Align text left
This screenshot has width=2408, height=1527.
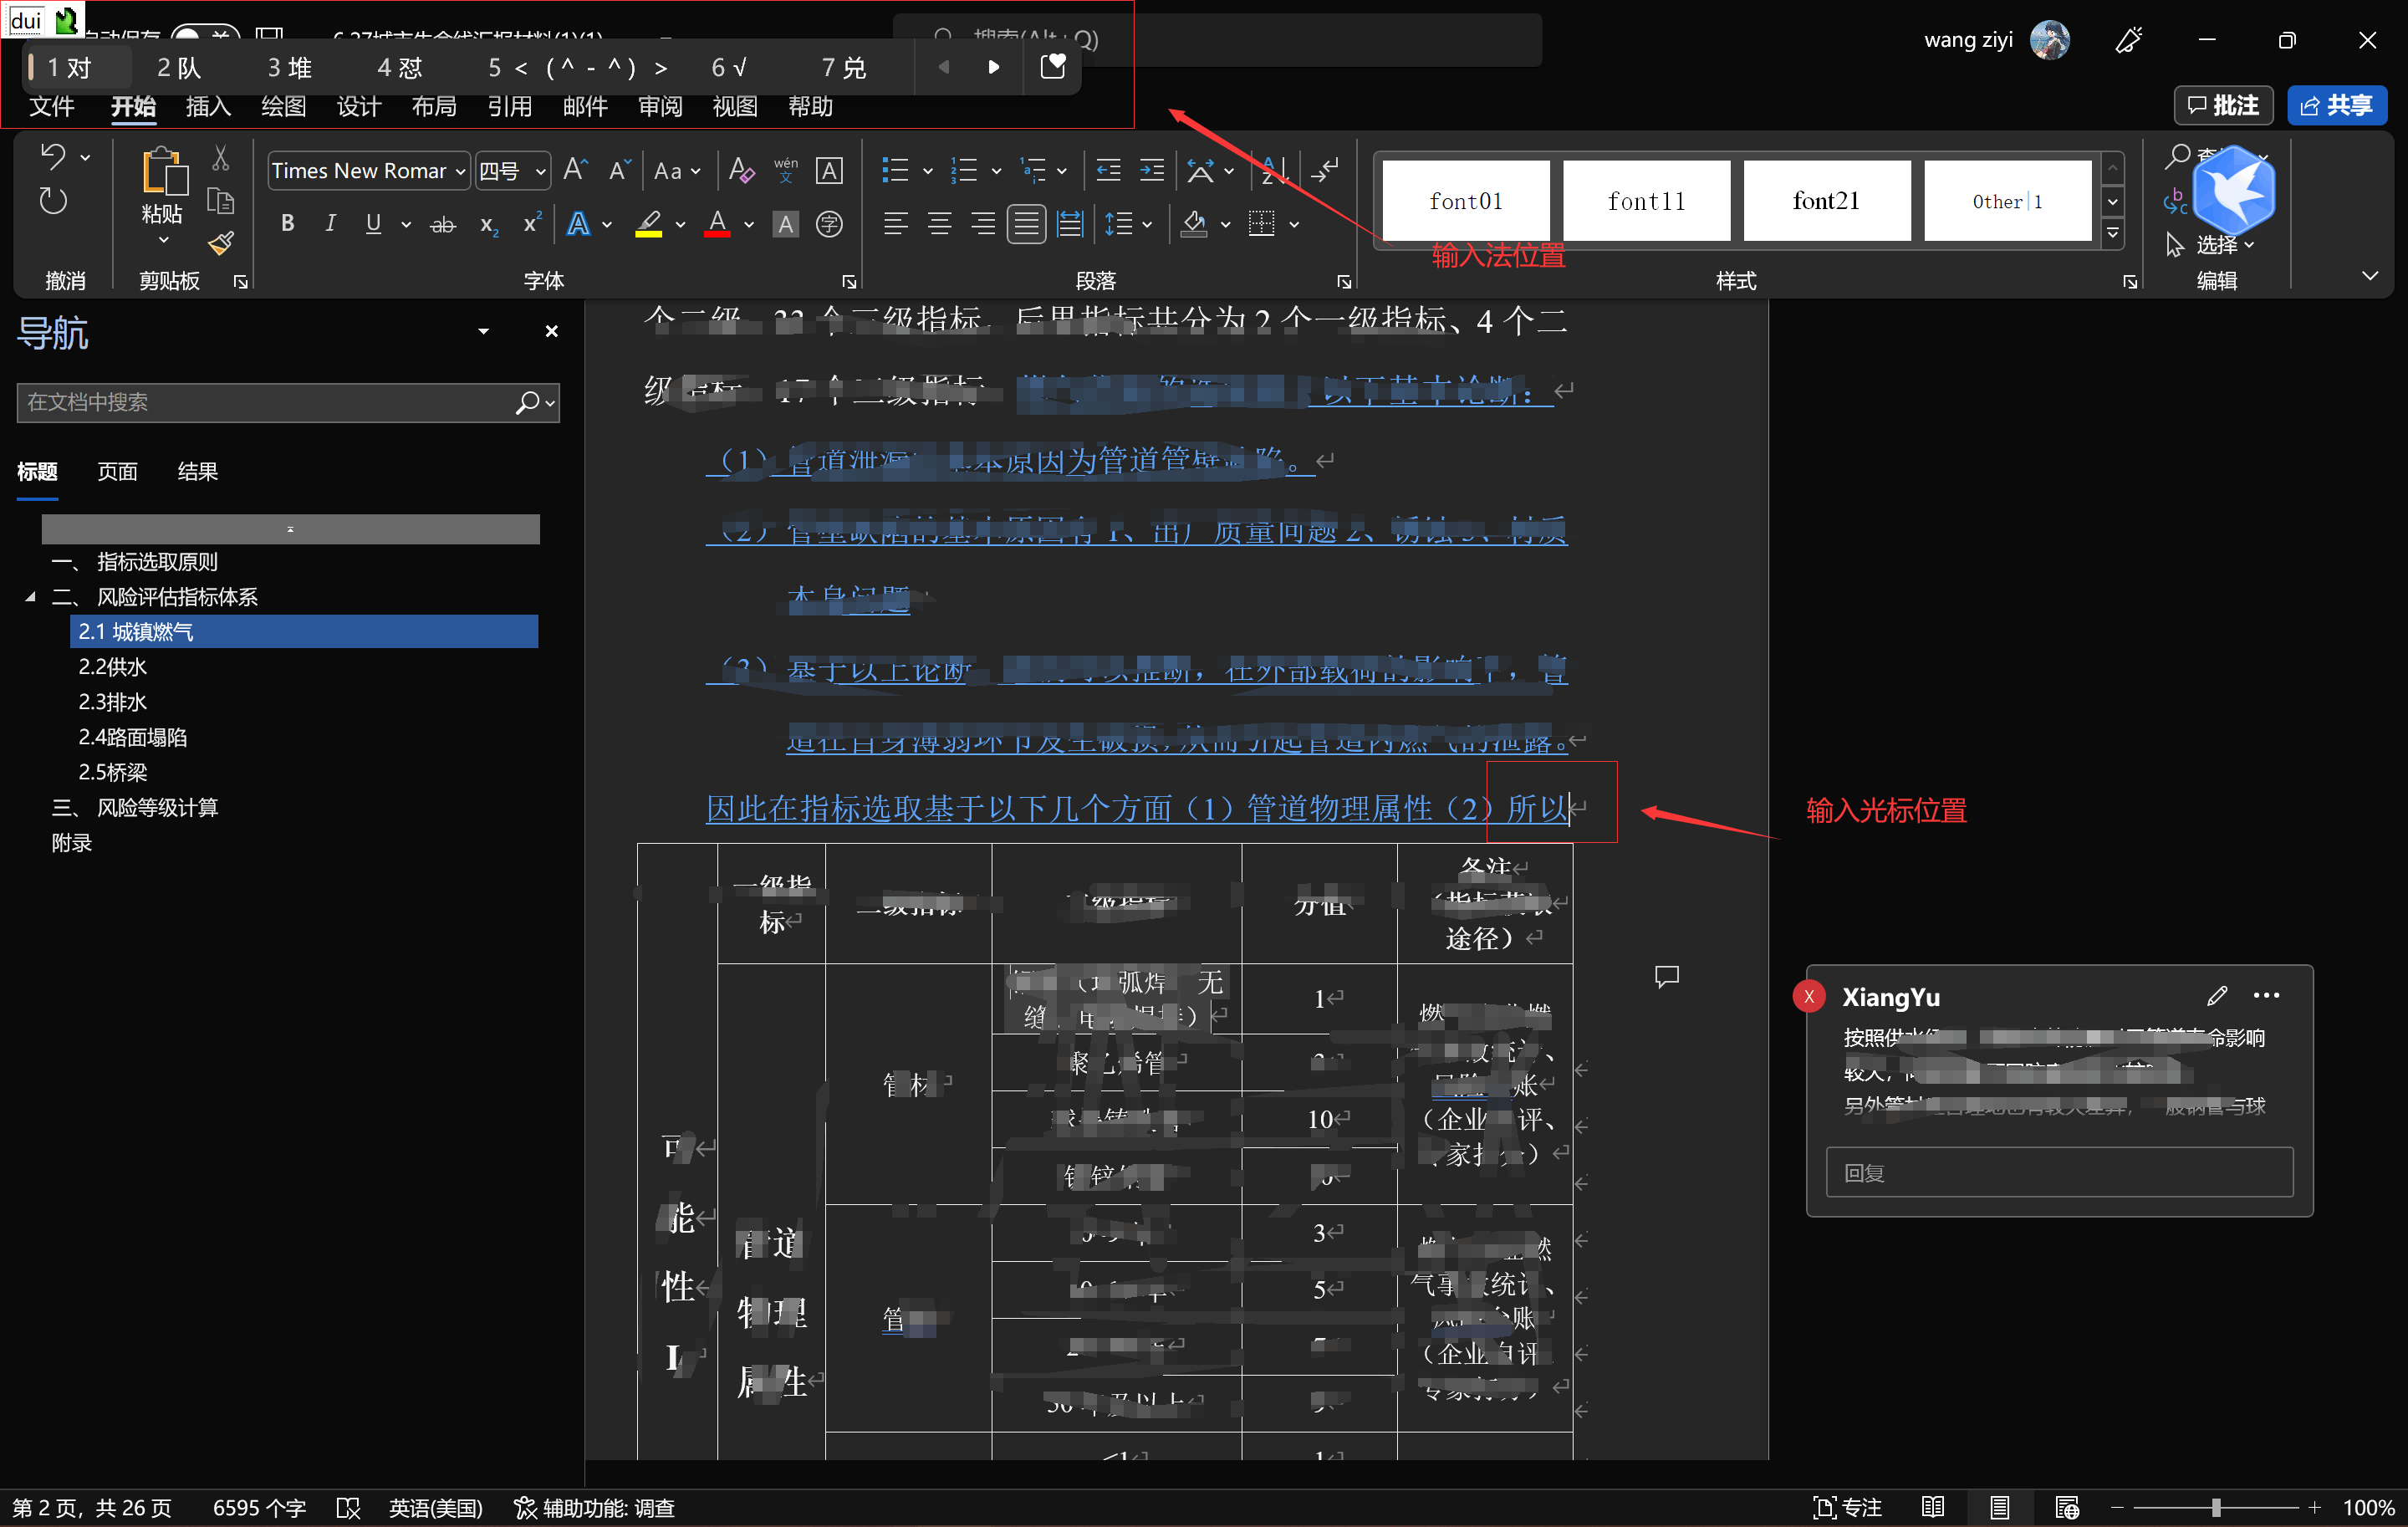pyautogui.click(x=896, y=224)
